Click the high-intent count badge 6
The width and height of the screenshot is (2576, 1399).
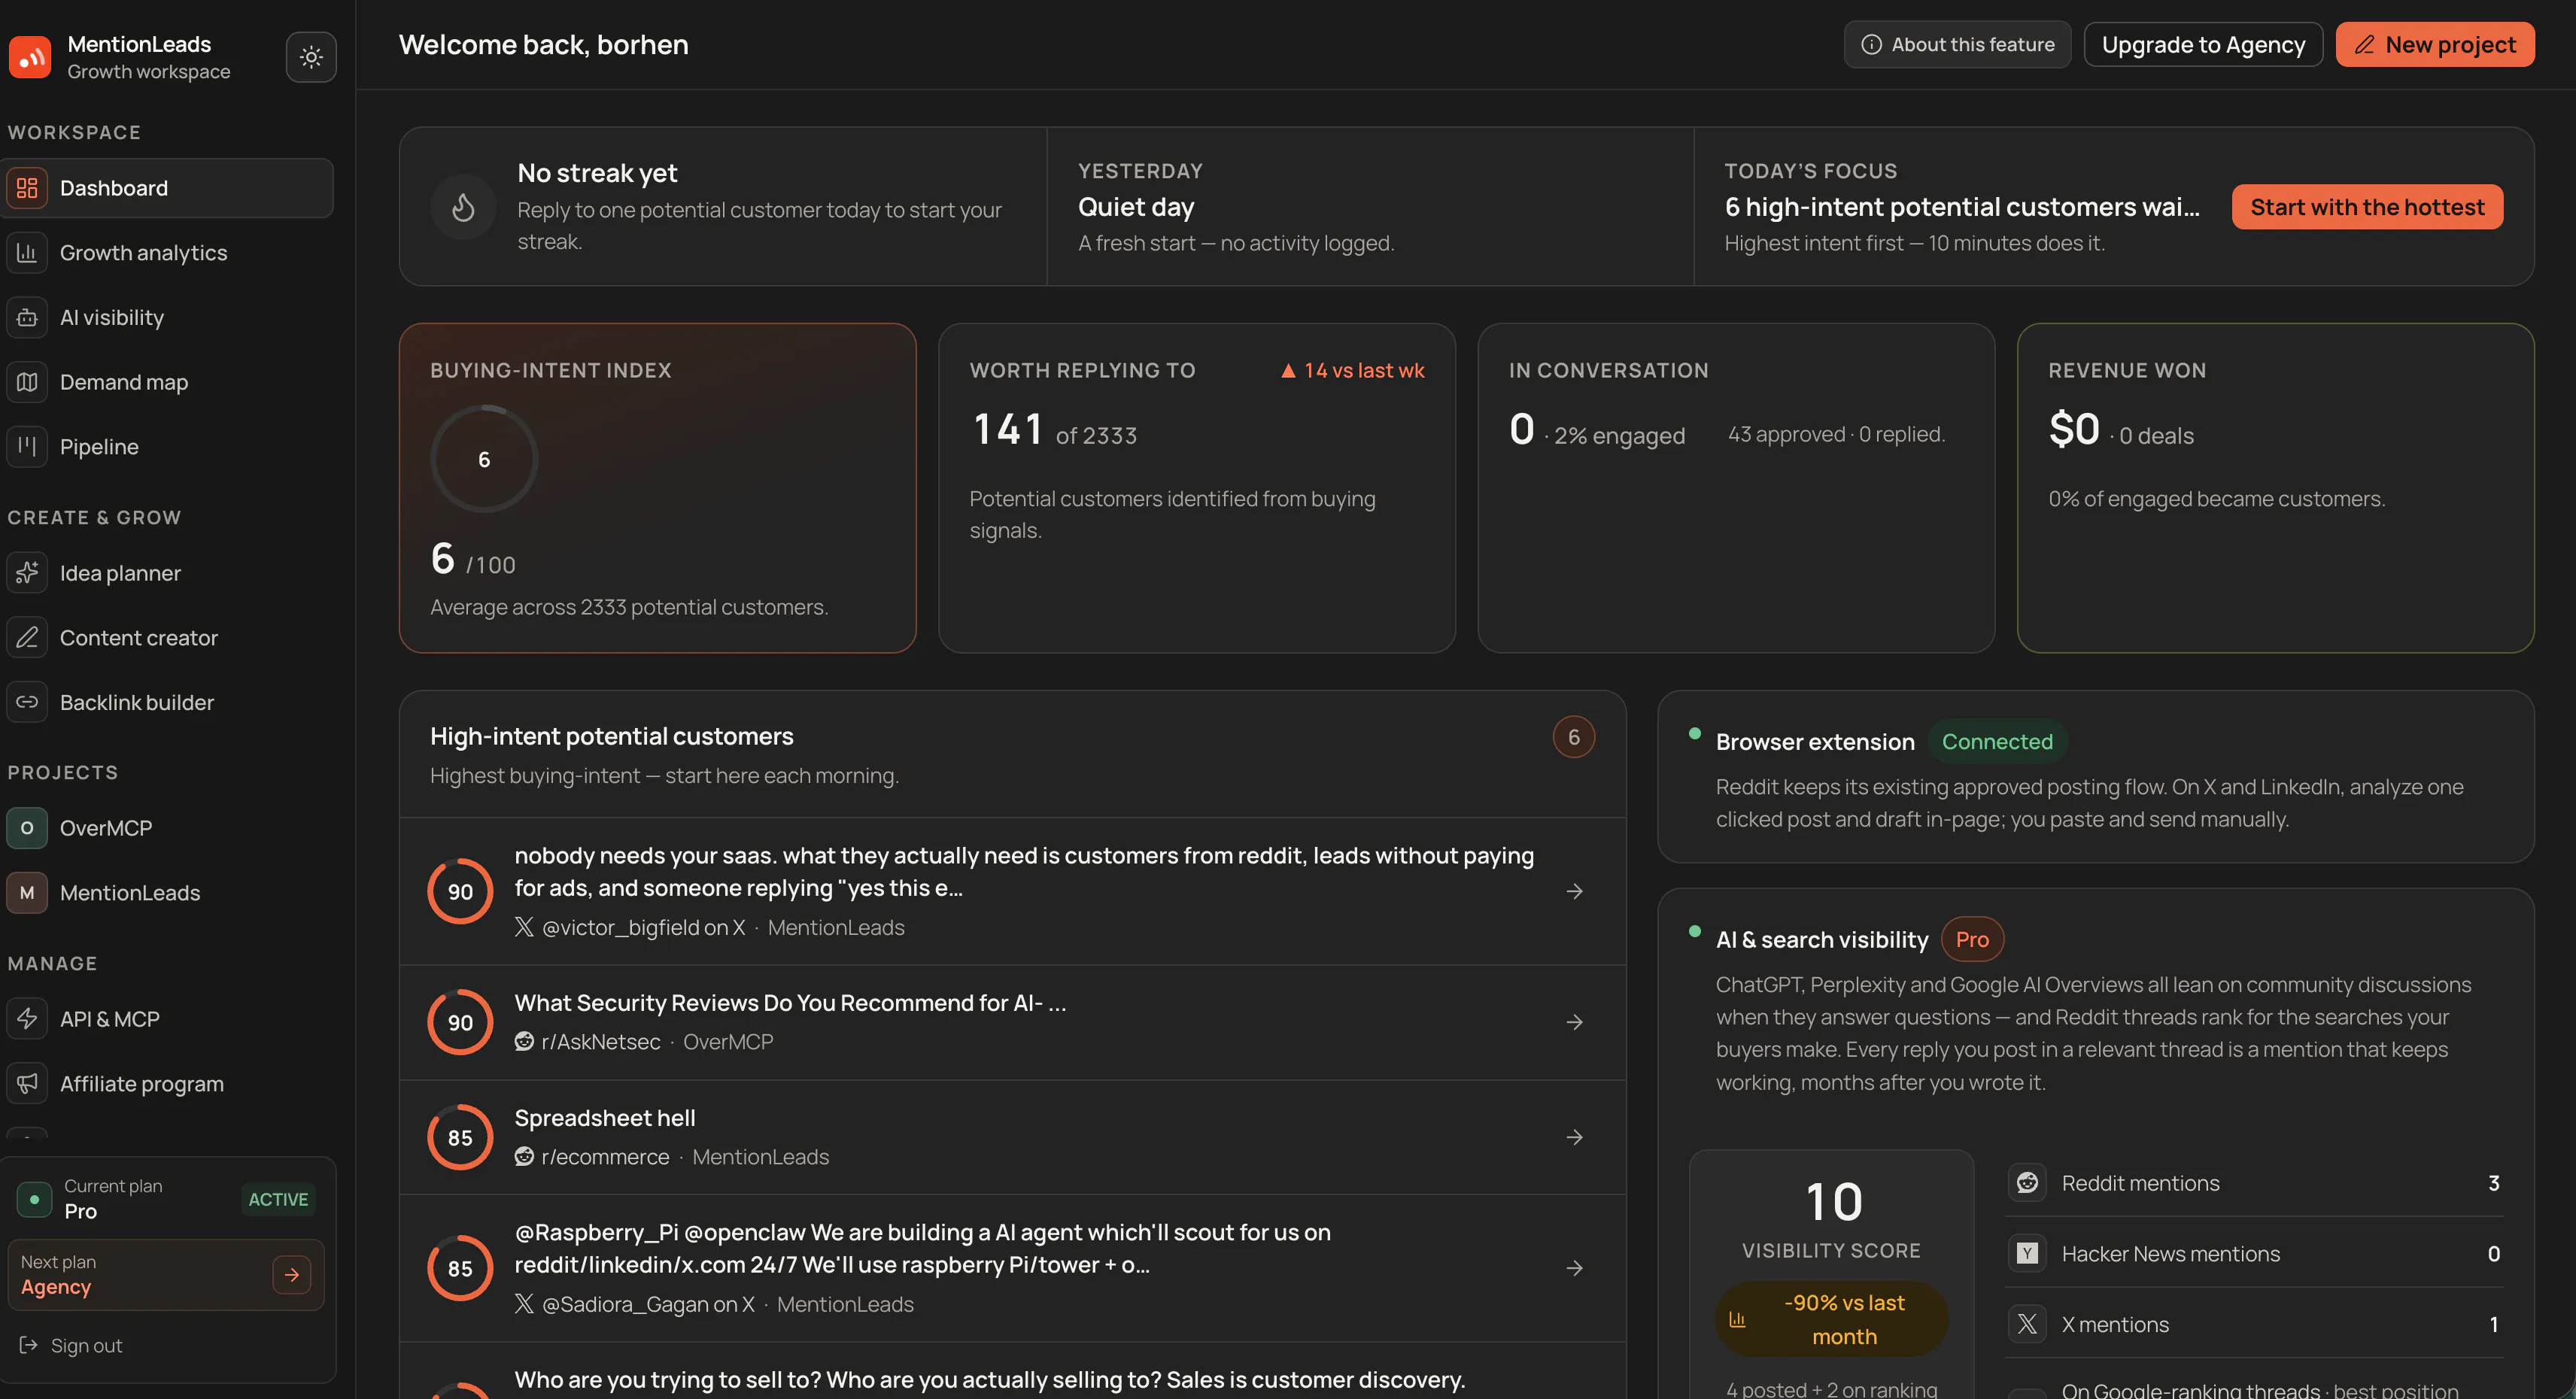pyautogui.click(x=1573, y=737)
